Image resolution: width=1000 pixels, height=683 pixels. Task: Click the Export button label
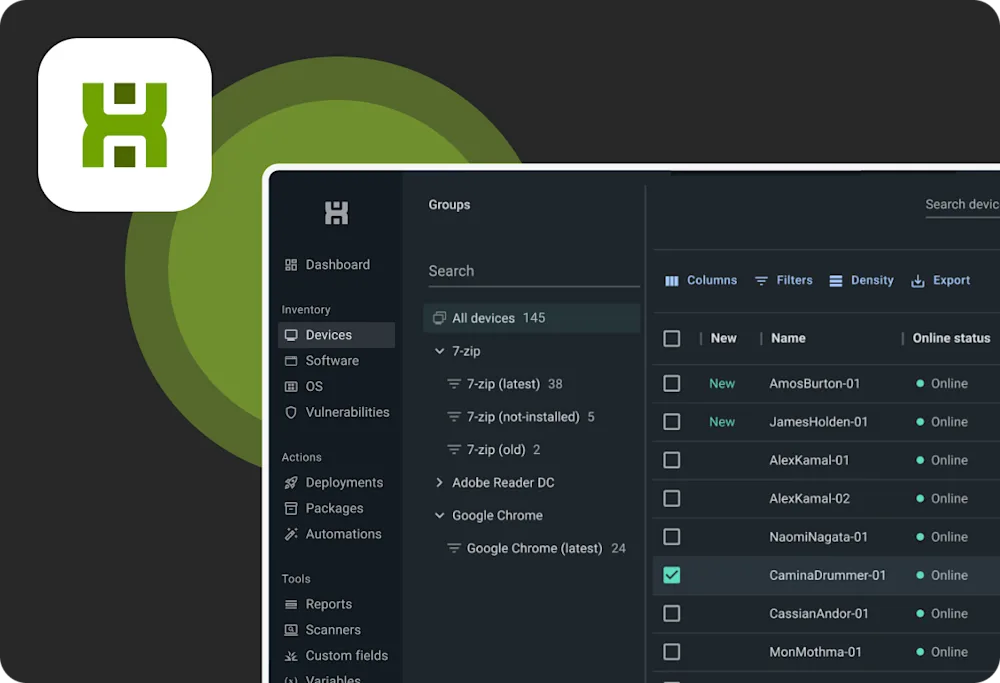(x=952, y=281)
